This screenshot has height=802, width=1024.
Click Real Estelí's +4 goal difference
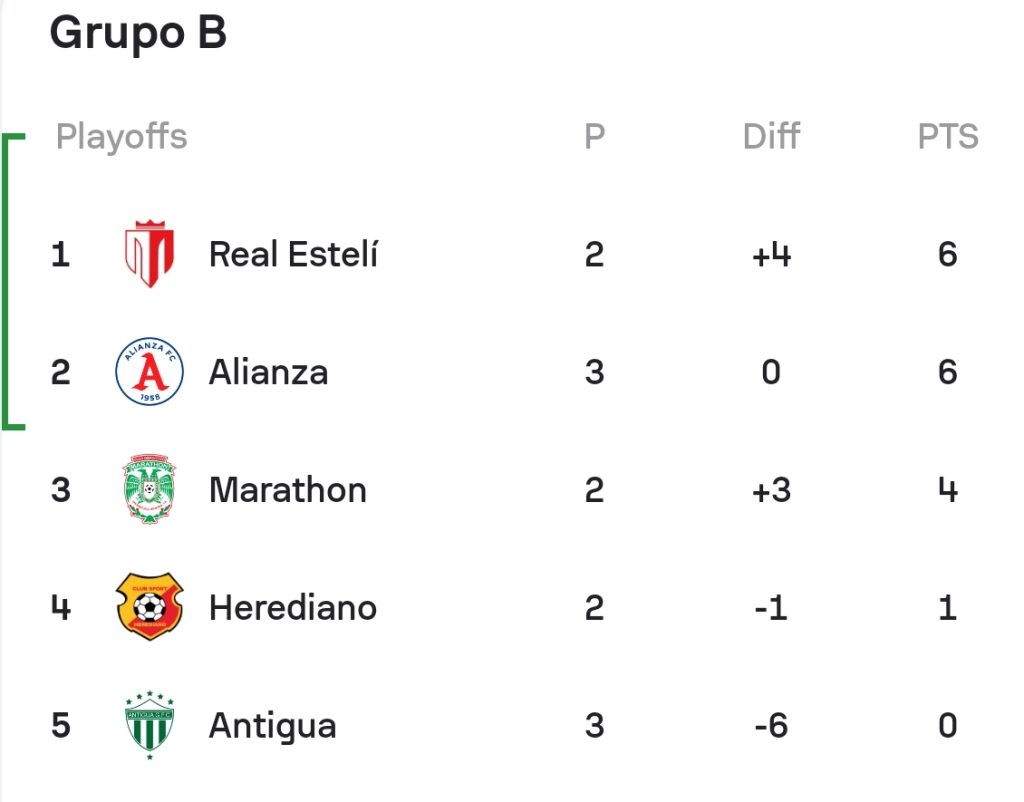[771, 255]
